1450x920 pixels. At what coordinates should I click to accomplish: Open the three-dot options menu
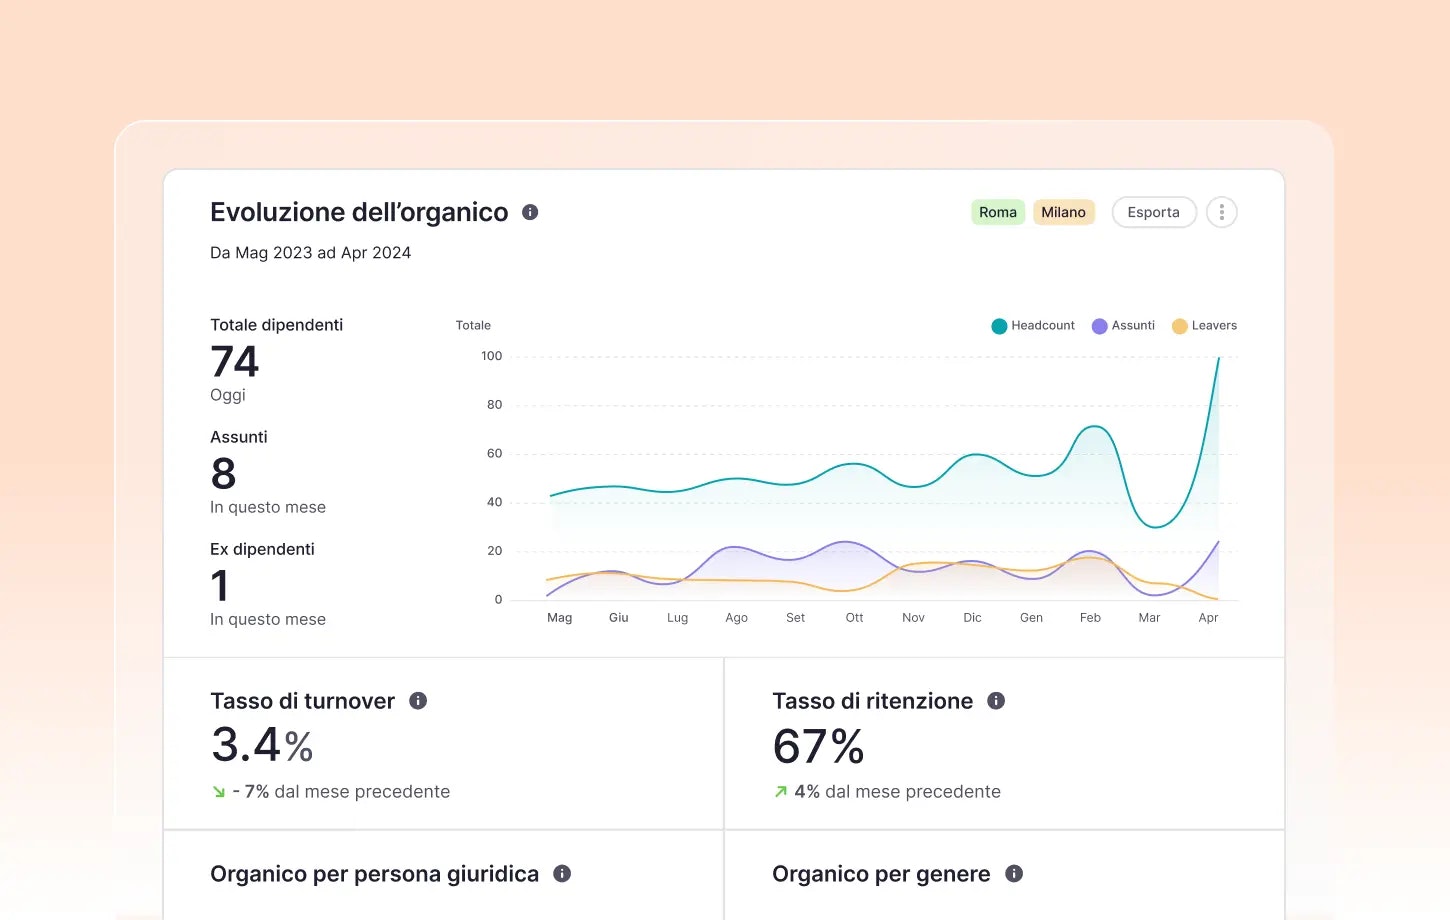[x=1221, y=212]
